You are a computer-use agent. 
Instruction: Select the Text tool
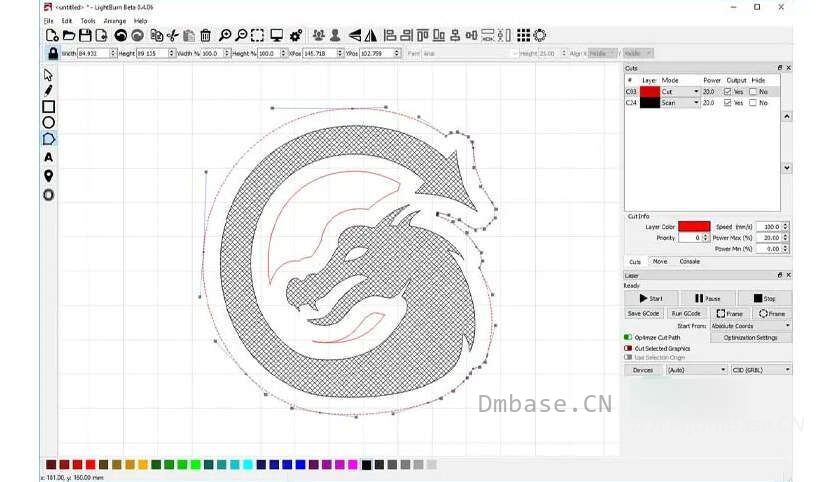(x=48, y=157)
